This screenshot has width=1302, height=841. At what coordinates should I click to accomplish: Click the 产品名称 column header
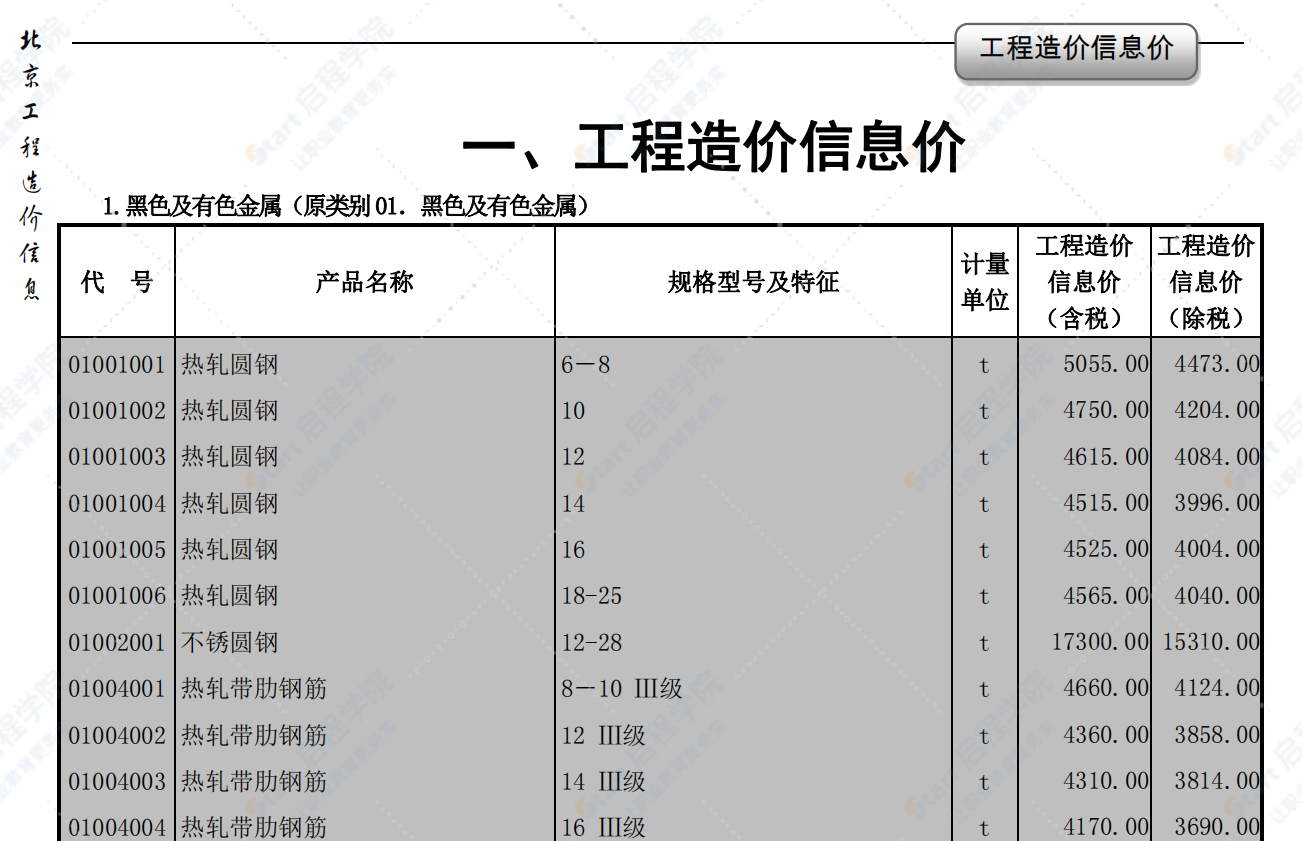pos(365,282)
